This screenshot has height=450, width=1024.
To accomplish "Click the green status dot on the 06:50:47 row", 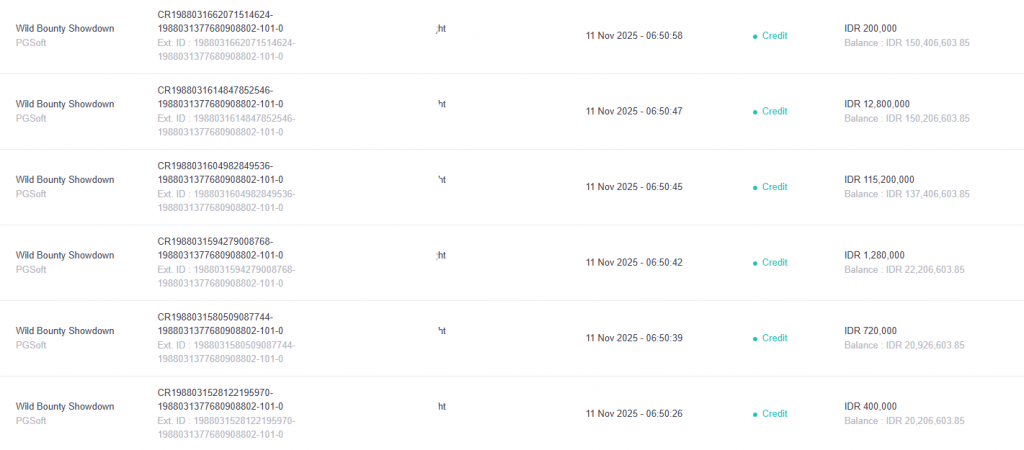I will coord(755,112).
